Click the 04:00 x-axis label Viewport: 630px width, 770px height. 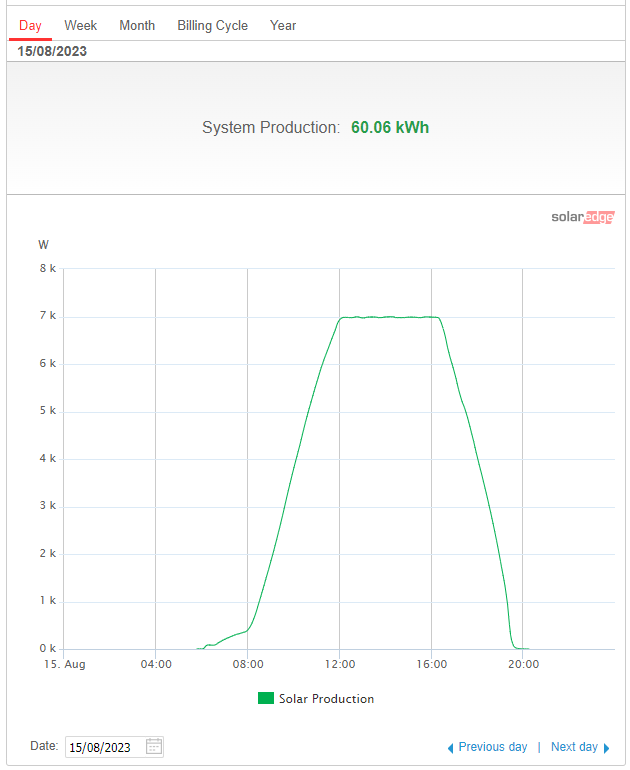click(156, 664)
